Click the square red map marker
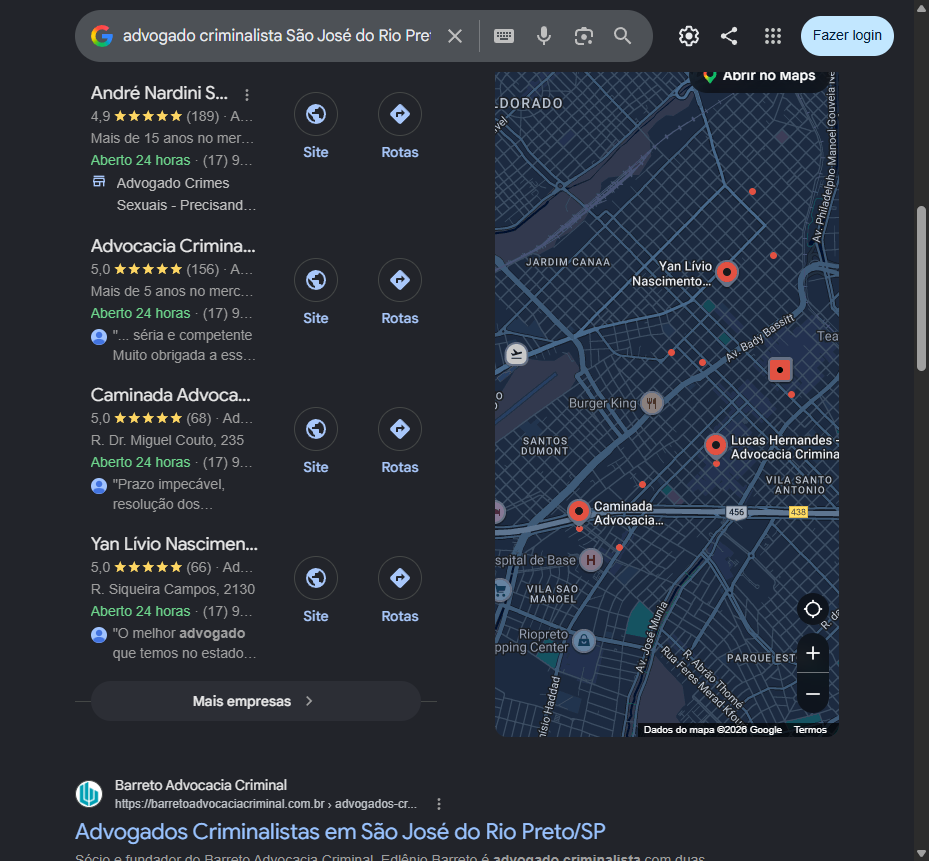This screenshot has height=861, width=929. tap(780, 370)
